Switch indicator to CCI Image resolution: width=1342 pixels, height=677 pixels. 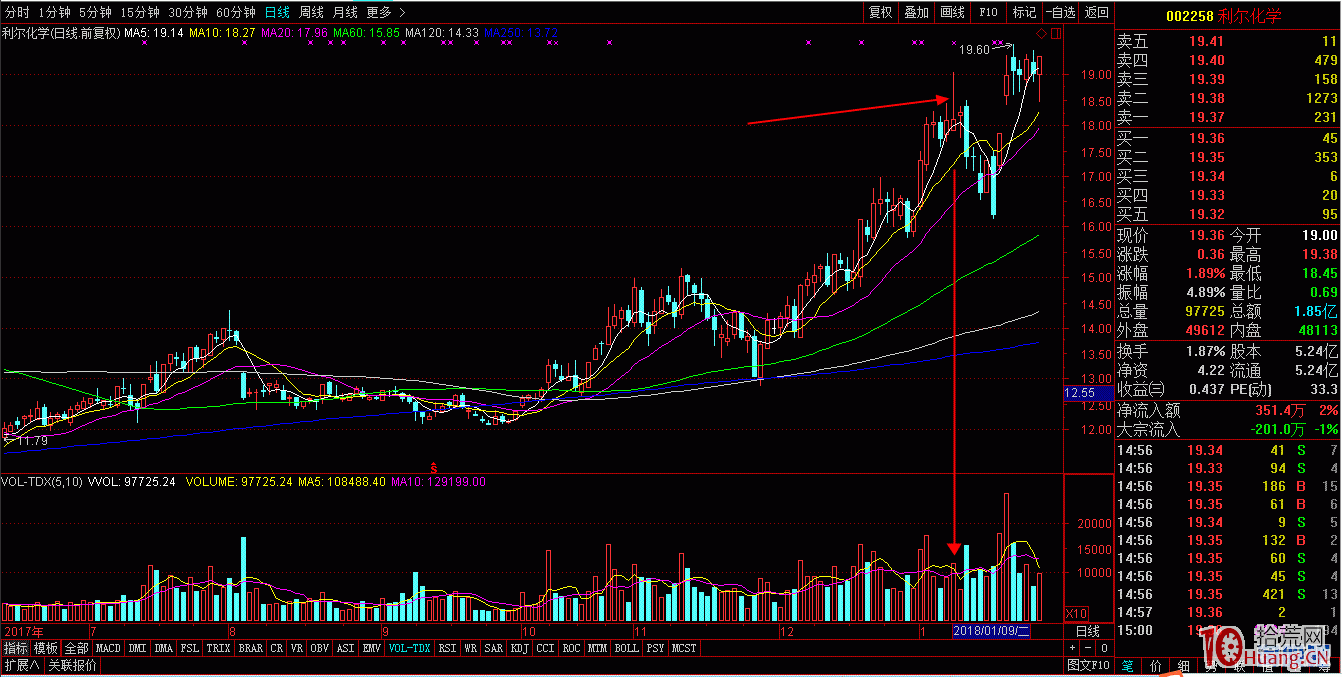pyautogui.click(x=545, y=648)
